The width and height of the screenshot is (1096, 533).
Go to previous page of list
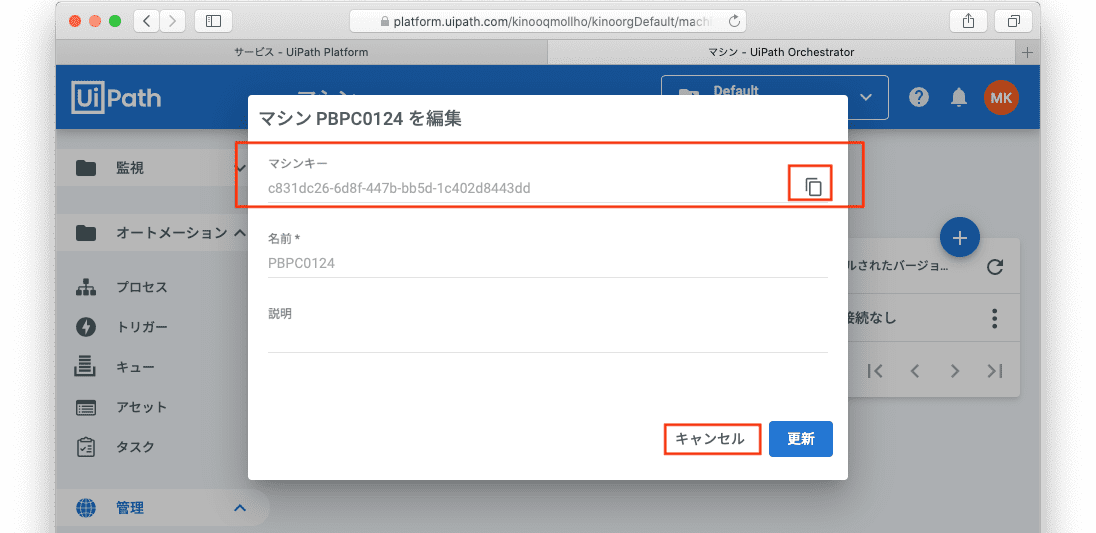(914, 371)
